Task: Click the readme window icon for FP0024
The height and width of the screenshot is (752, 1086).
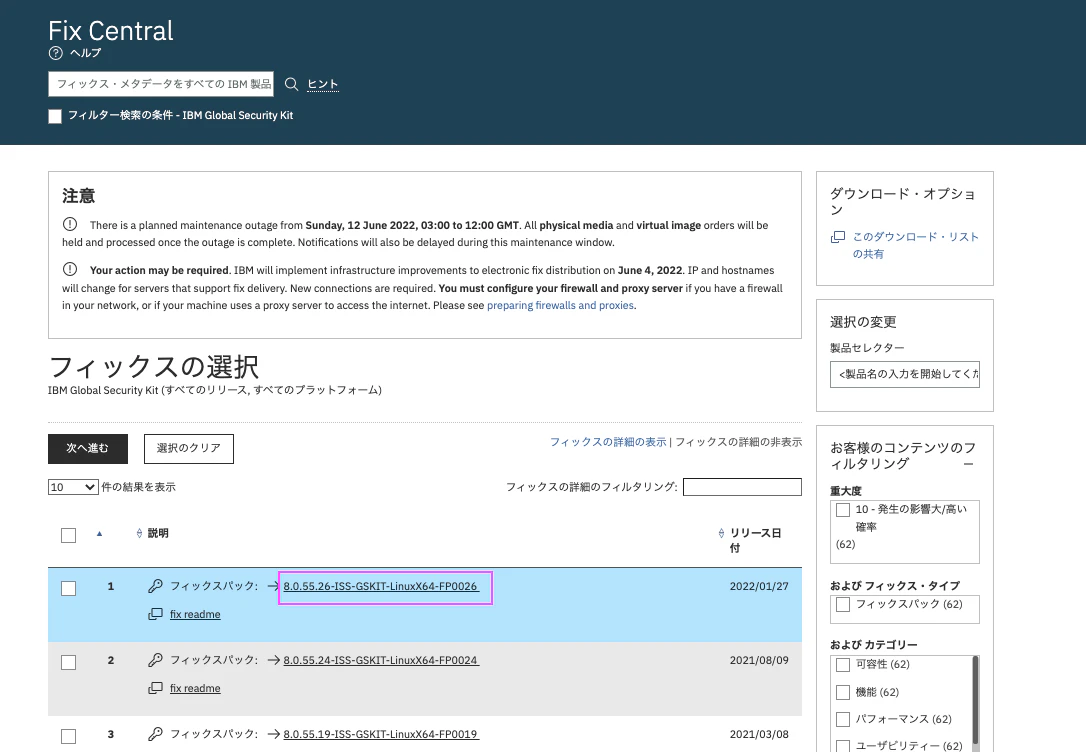Action: [x=155, y=688]
